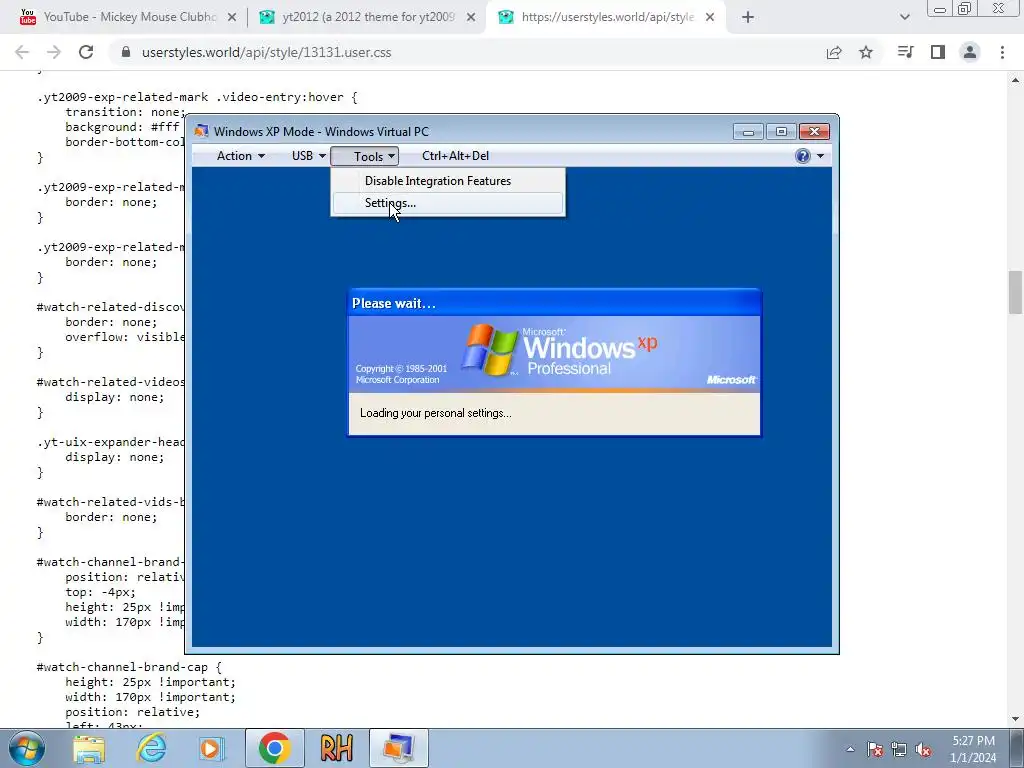Open a new Chrome tab
This screenshot has width=1024, height=768.
(x=748, y=18)
